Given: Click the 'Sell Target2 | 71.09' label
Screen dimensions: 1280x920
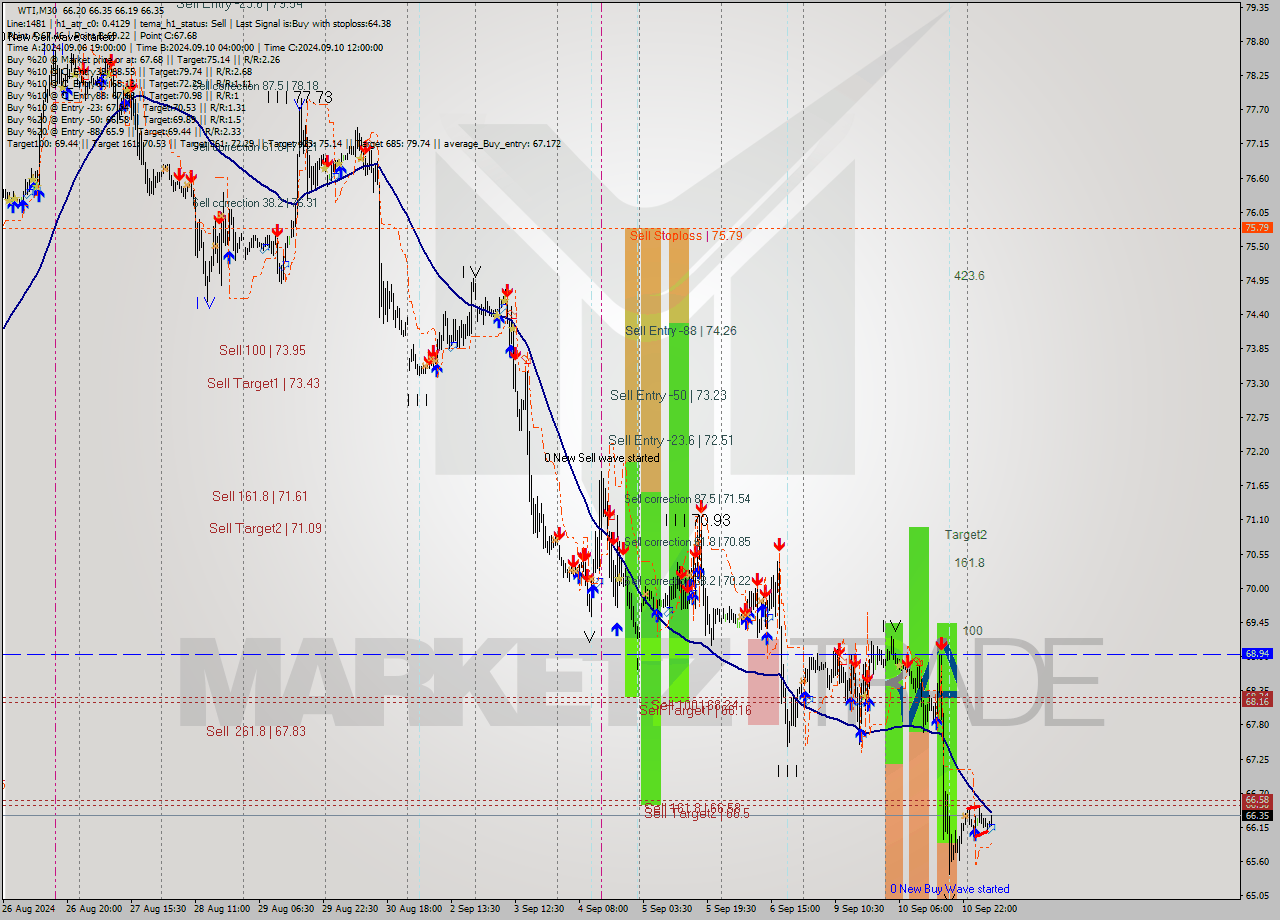Looking at the screenshot, I should click(266, 529).
